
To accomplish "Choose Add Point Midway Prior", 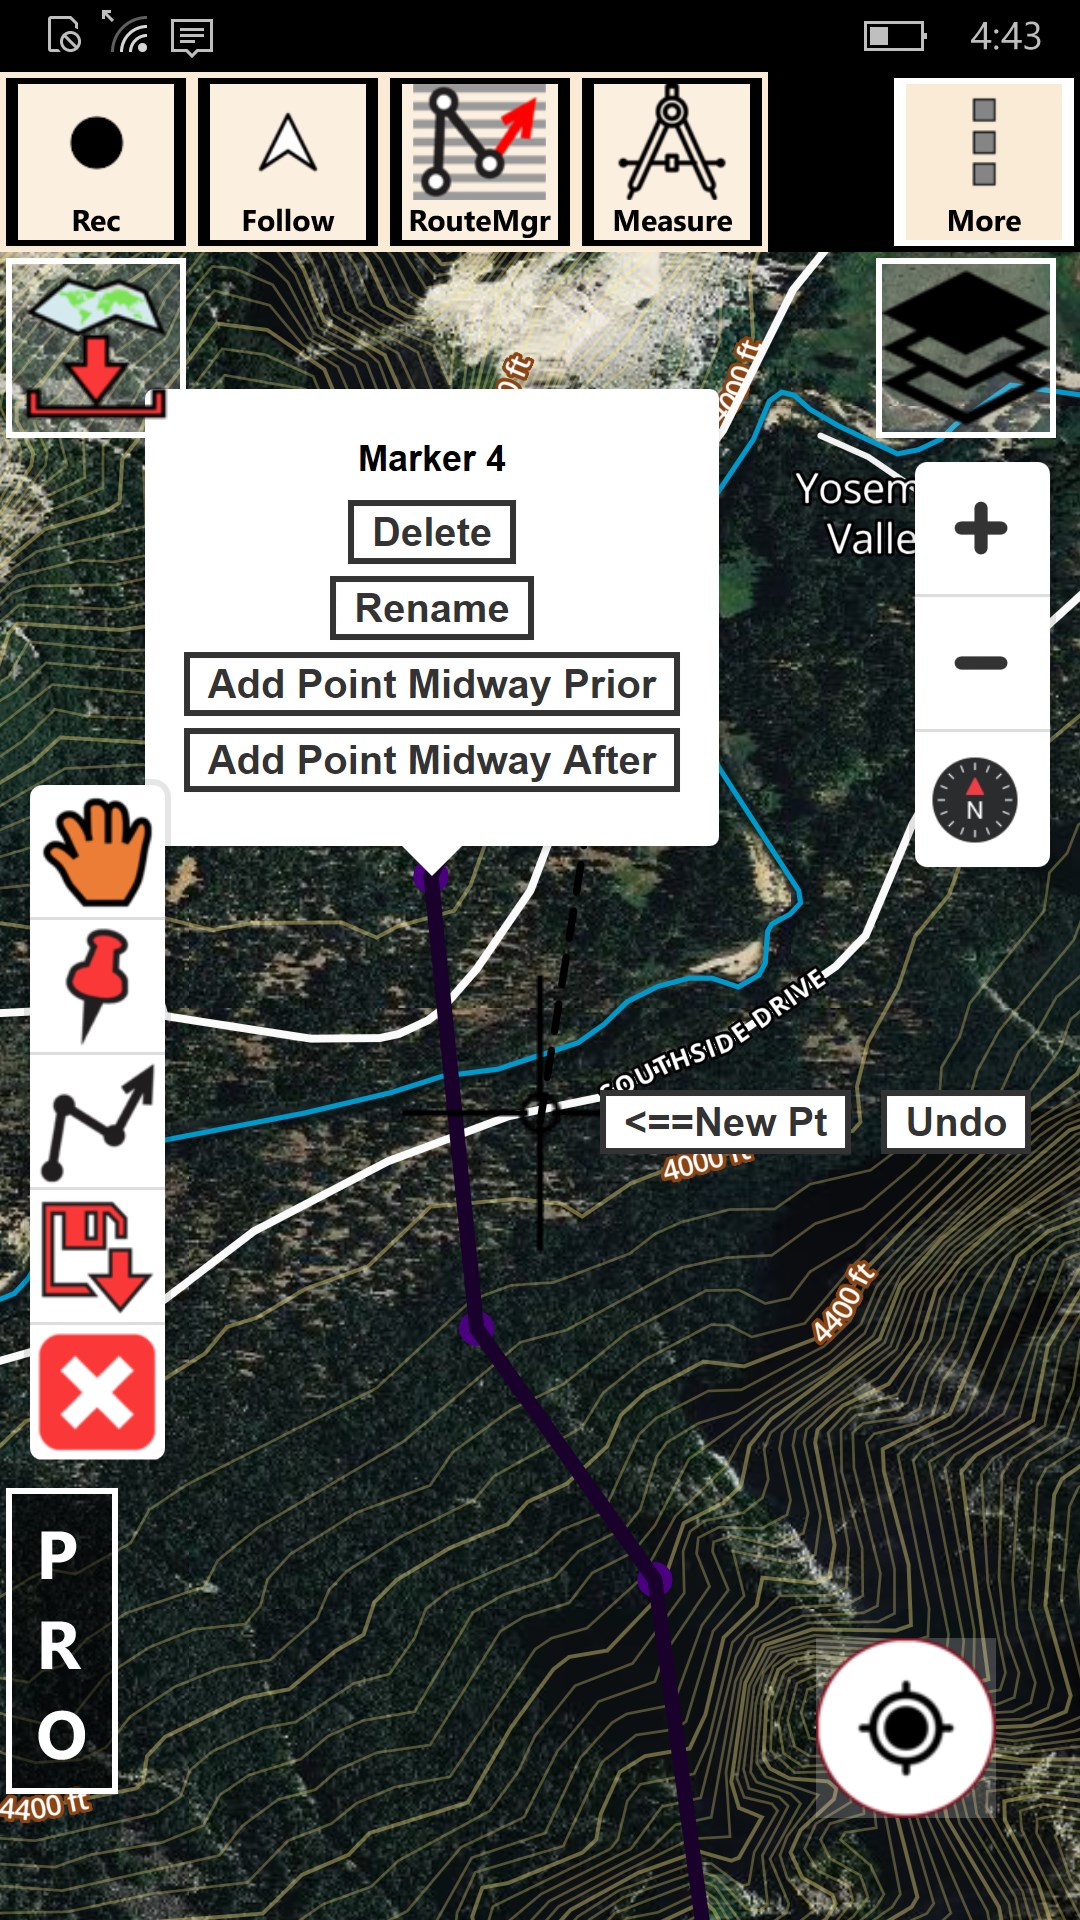I will (x=432, y=684).
